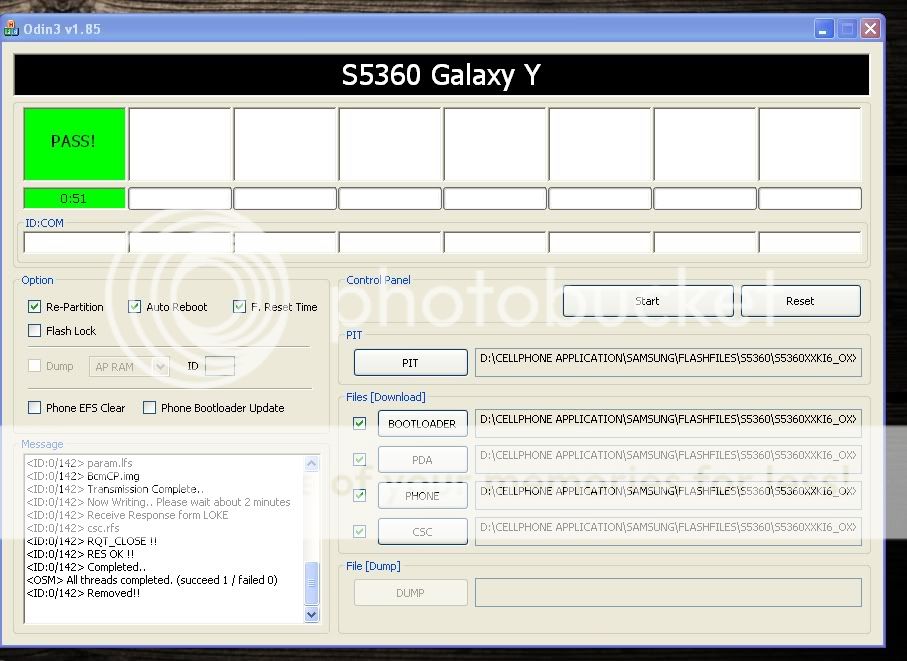Click the 'All threads completed' log line

point(152,580)
